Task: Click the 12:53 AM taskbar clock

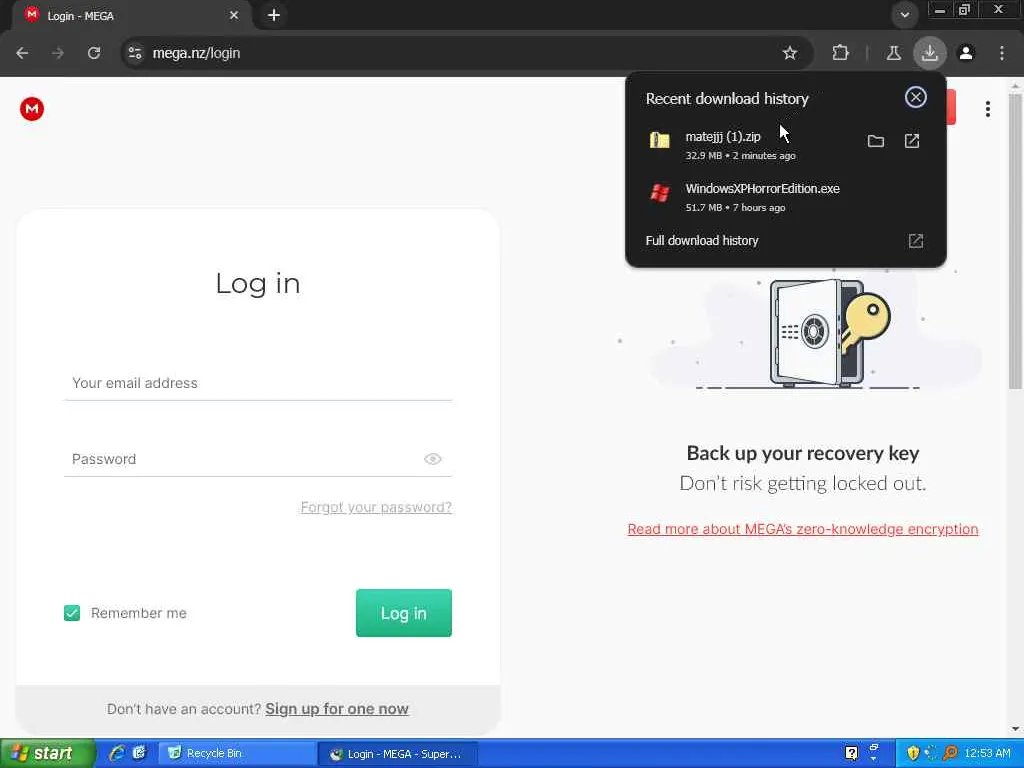Action: pos(987,754)
